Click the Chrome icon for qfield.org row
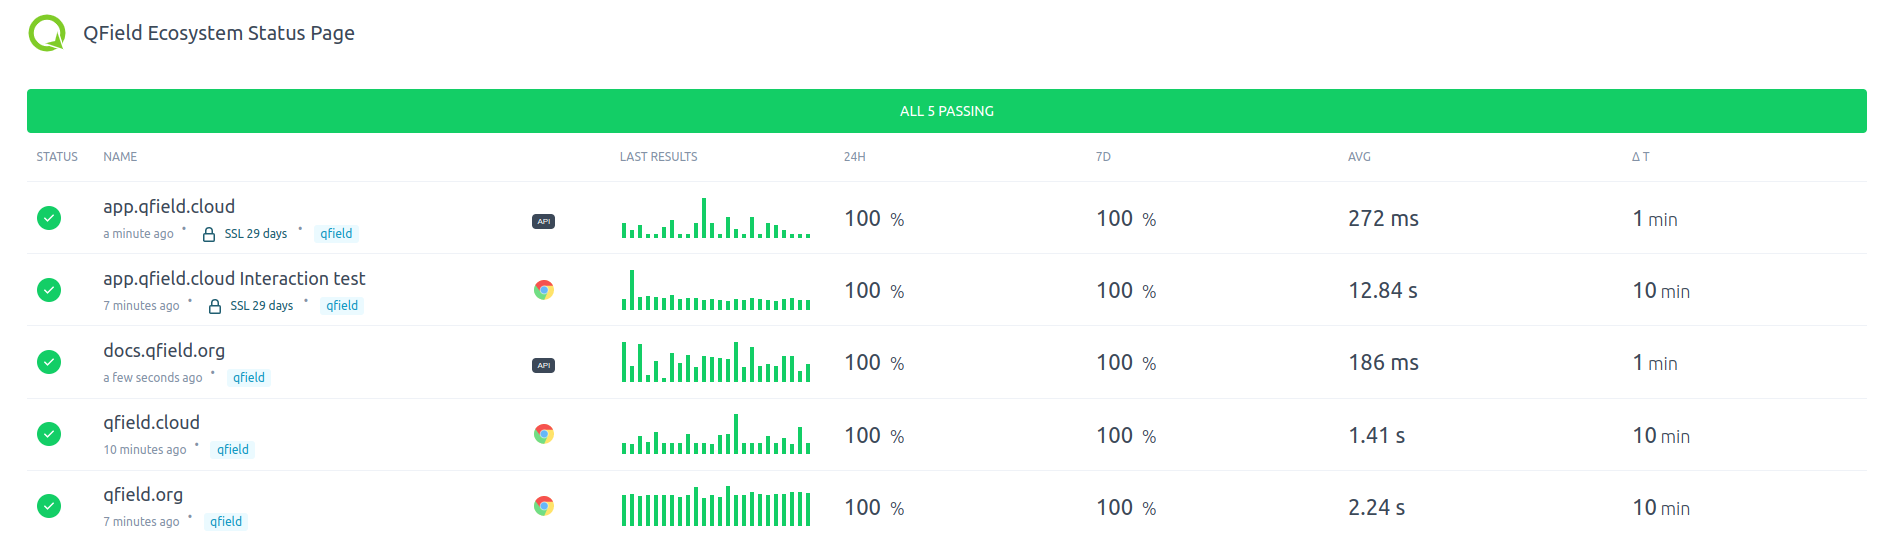 coord(543,506)
